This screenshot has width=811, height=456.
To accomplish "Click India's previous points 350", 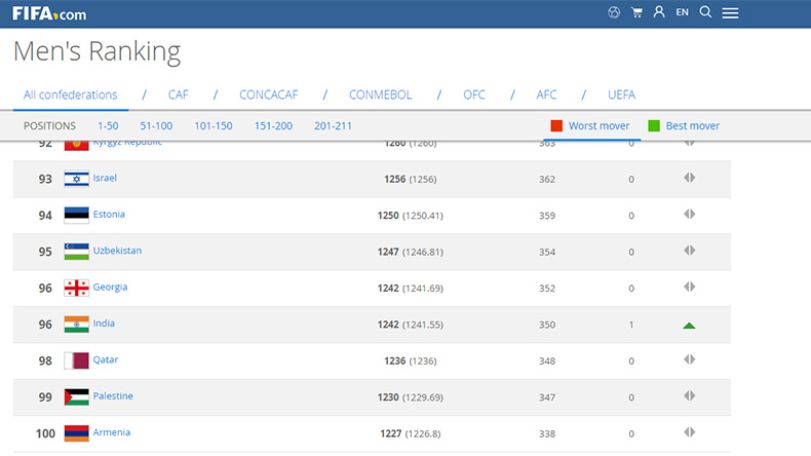I will [x=547, y=325].
